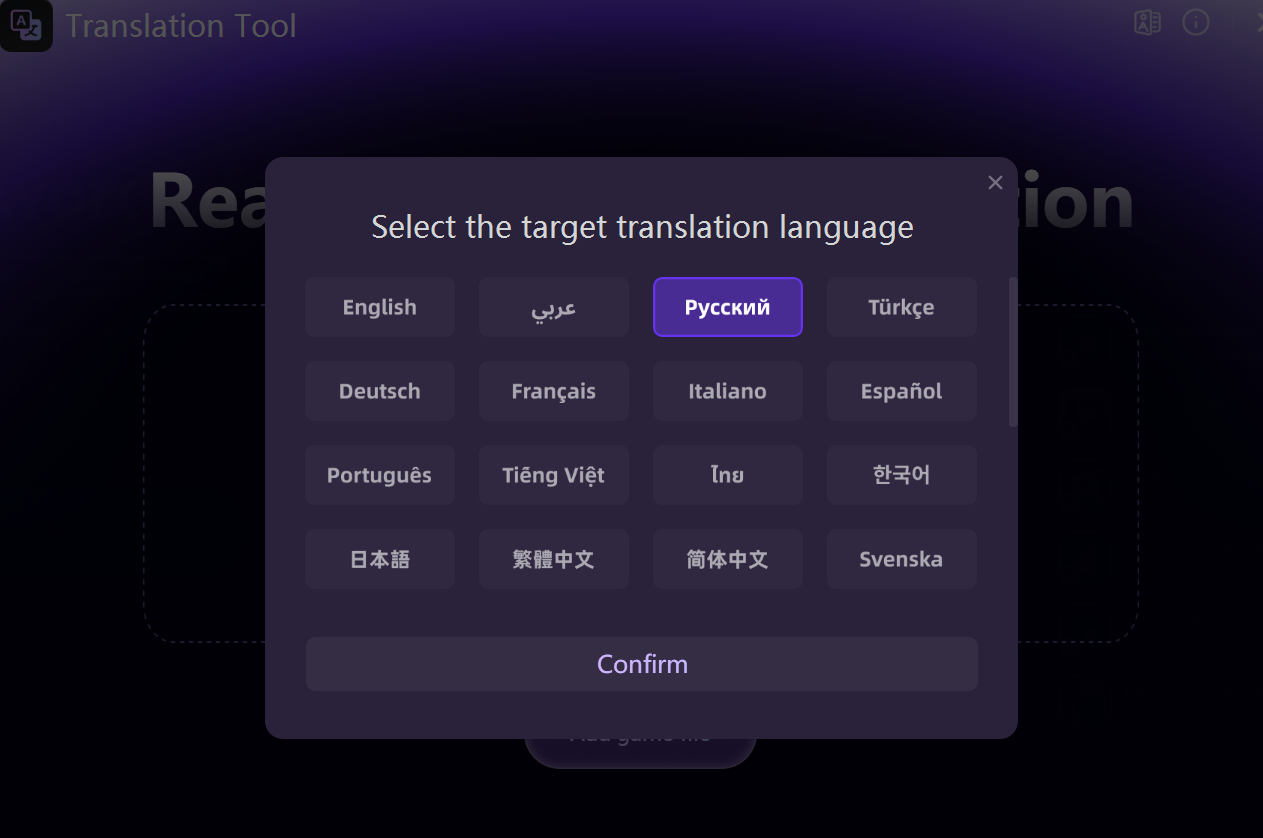Screen dimensions: 1263x838
Task: Choose Svenska as target language
Action: point(902,559)
